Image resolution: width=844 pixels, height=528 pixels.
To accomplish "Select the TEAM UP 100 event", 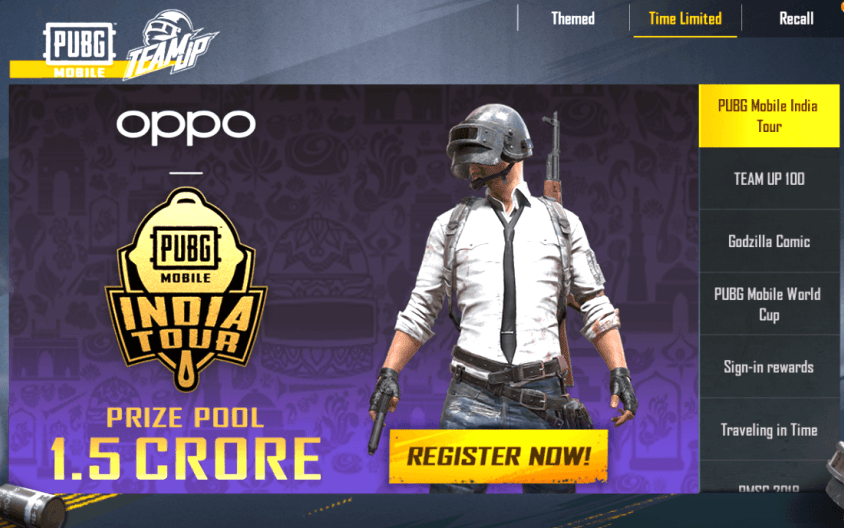I will pos(769,179).
